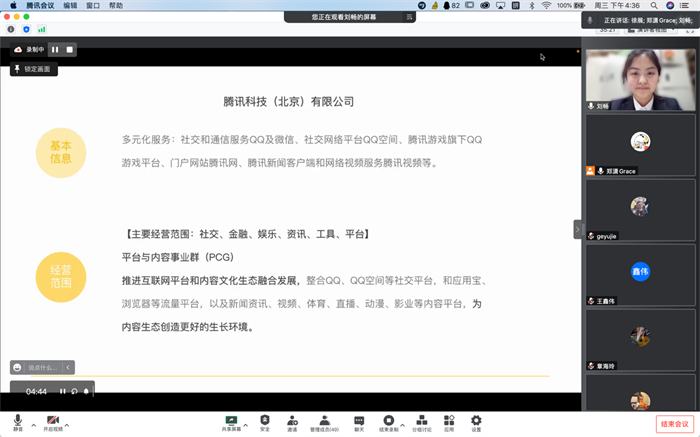Open the 应用 apps icon
Viewport: 700px width, 437px height.
pos(449,421)
